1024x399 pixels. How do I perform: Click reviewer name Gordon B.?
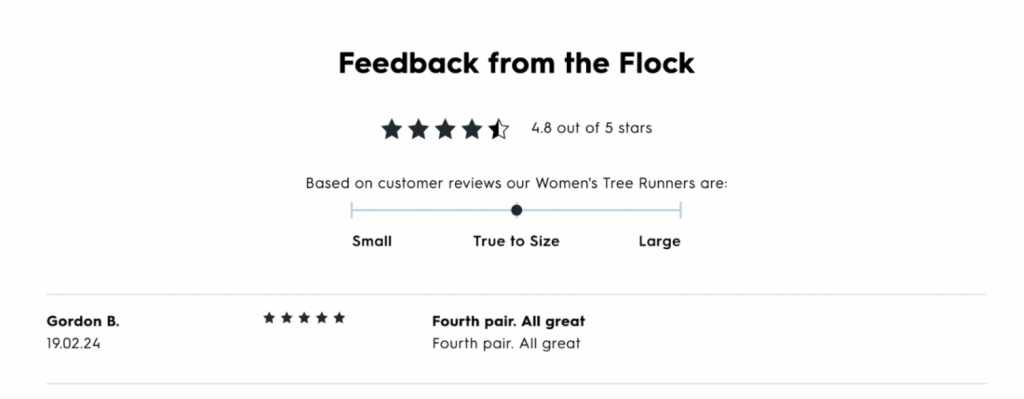point(83,321)
